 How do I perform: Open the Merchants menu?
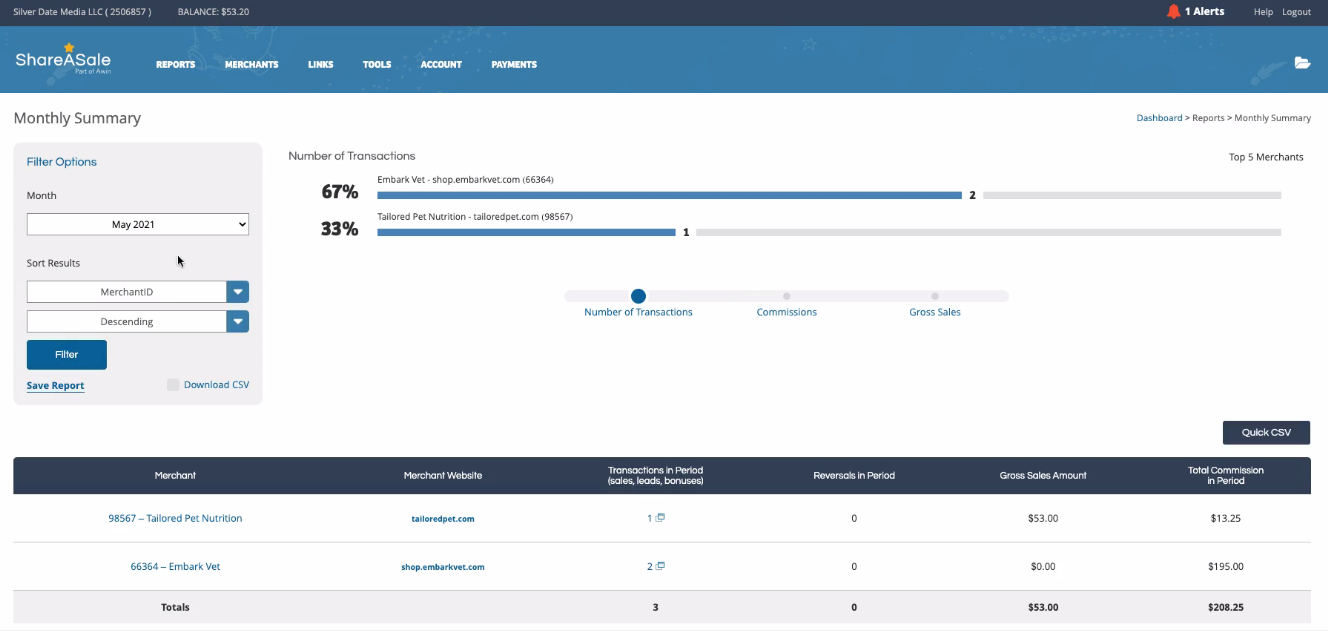tap(252, 64)
